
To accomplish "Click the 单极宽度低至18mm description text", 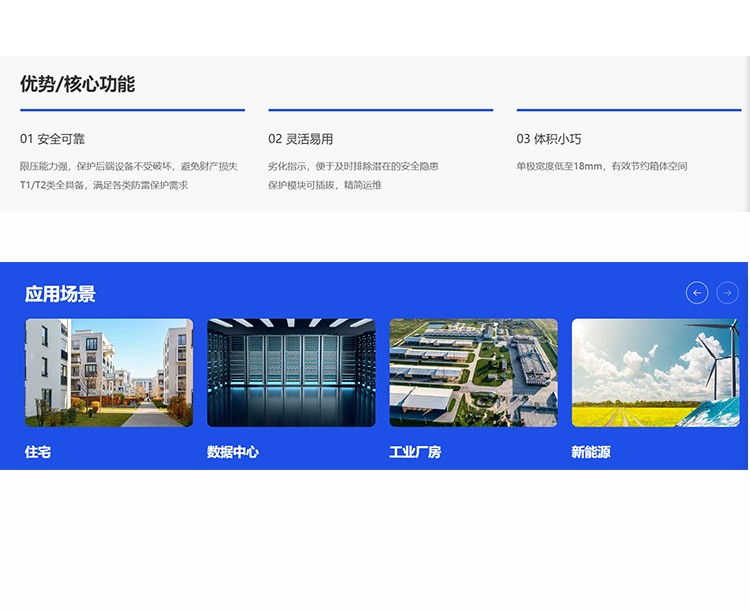I will click(602, 166).
